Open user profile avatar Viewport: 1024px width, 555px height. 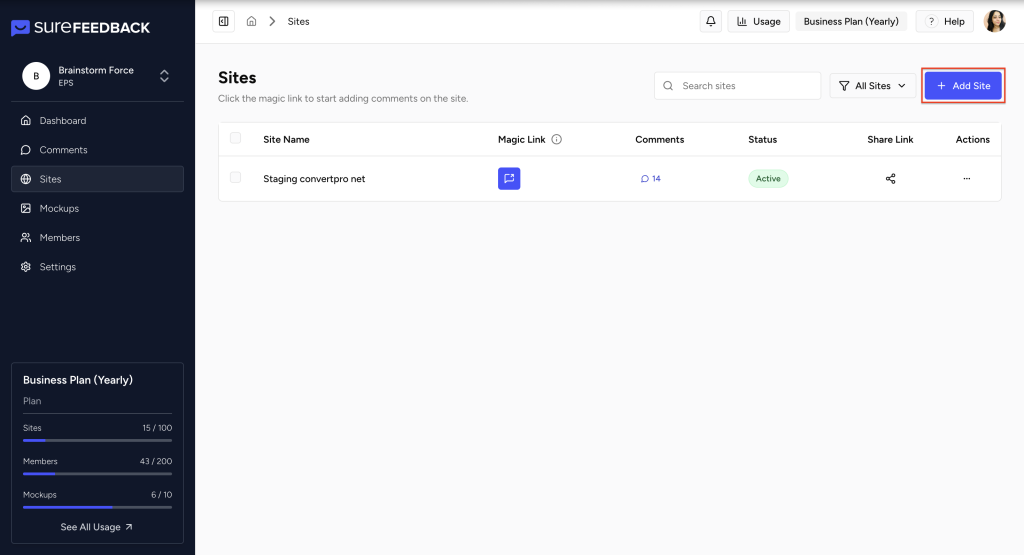(994, 21)
